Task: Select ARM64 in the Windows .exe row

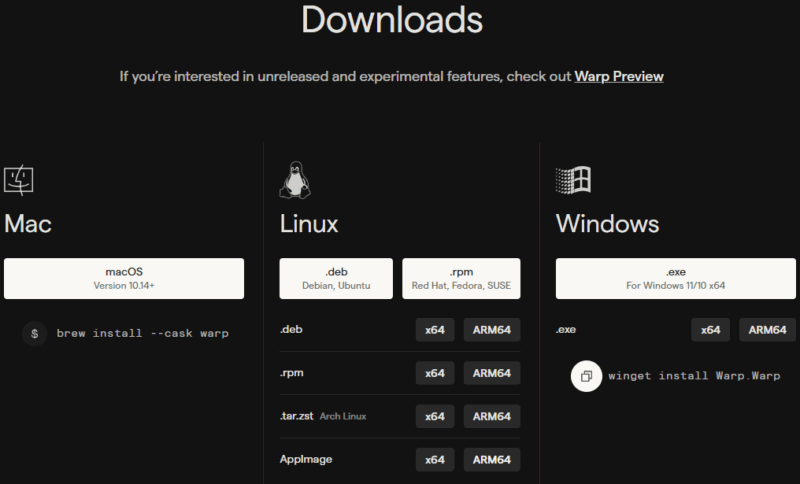Action: (x=767, y=330)
